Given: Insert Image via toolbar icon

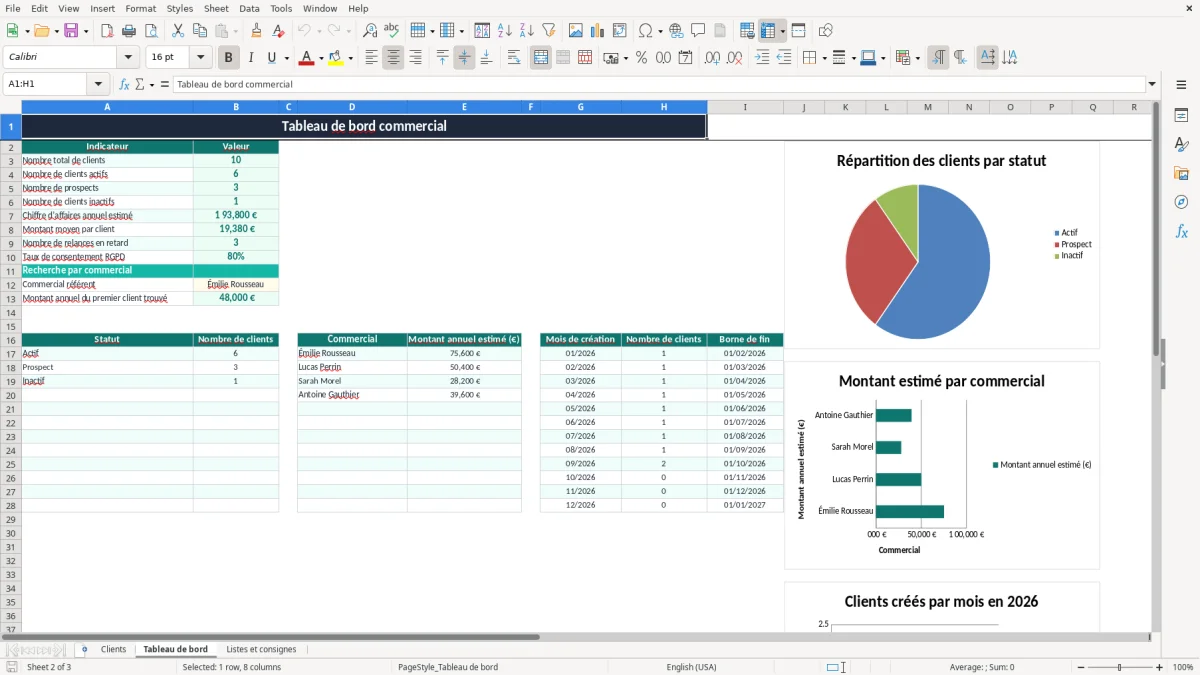Looking at the screenshot, I should [576, 31].
